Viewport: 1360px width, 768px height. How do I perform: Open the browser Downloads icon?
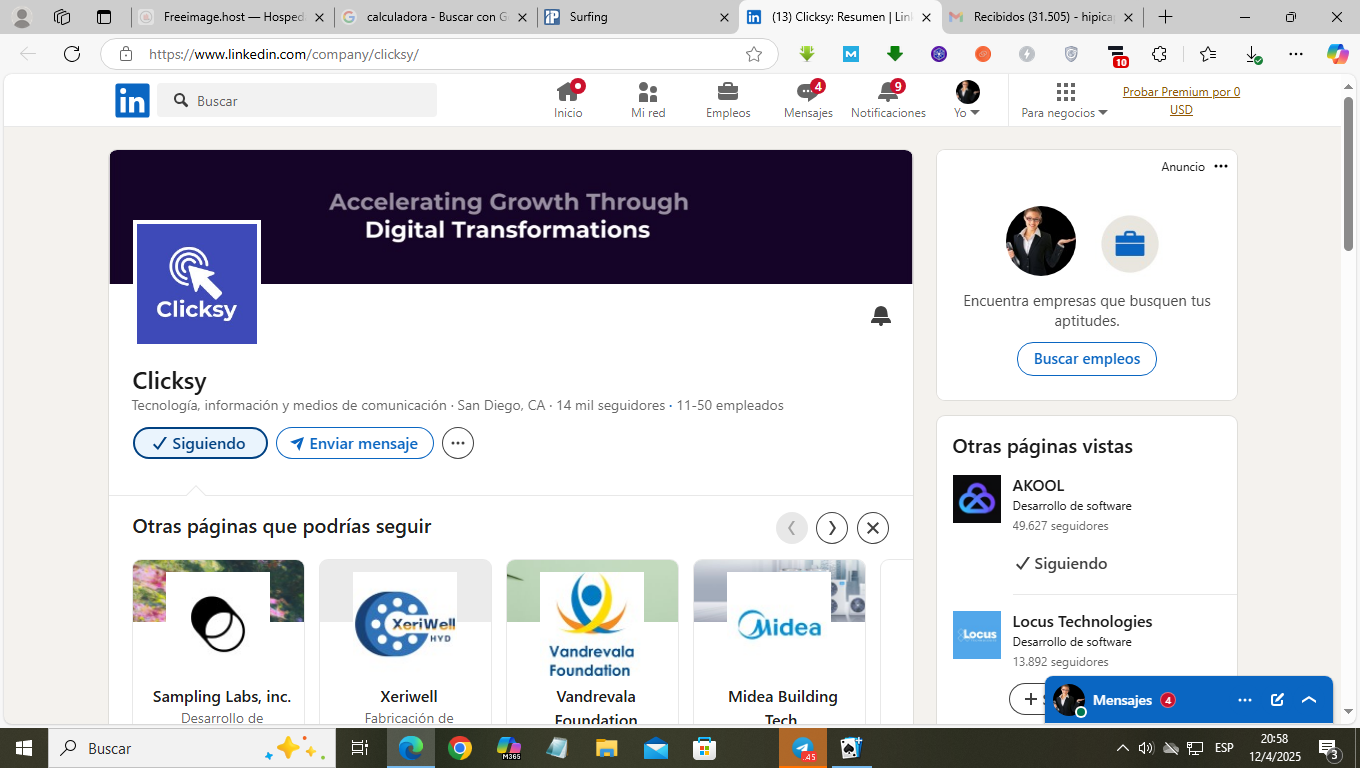(1252, 54)
